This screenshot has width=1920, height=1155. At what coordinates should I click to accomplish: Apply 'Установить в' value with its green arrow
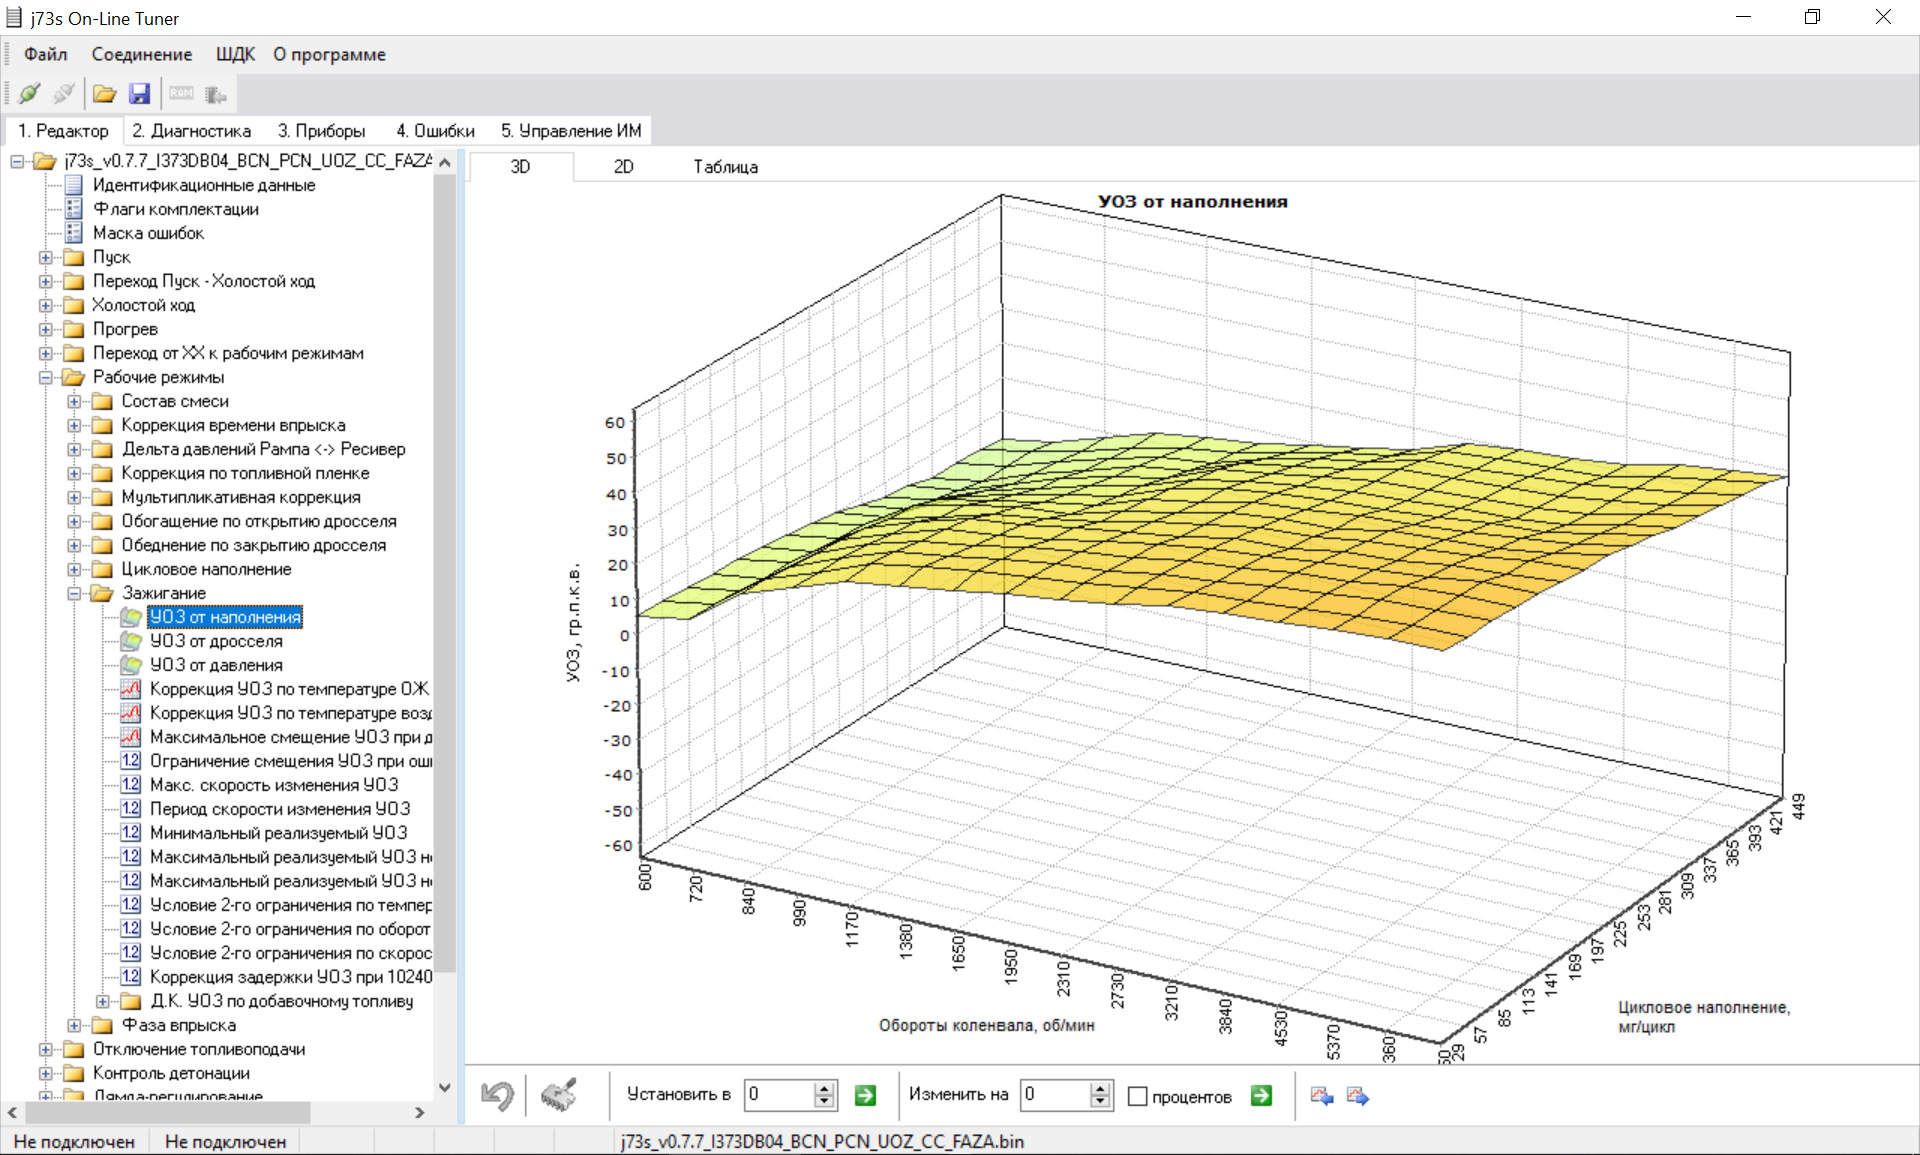pos(865,1096)
